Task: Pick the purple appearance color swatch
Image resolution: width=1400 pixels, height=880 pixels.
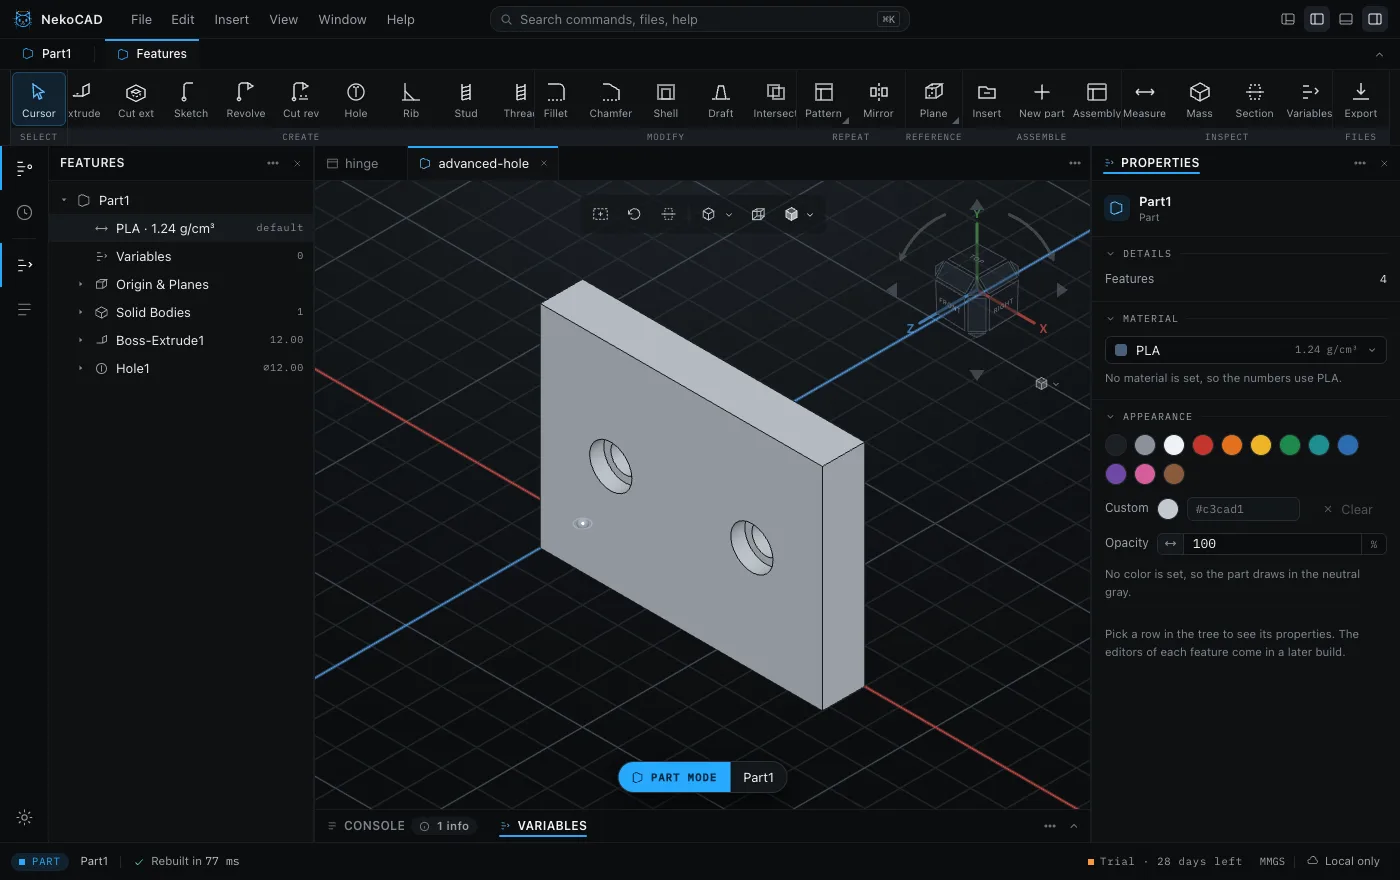Action: click(x=1116, y=474)
